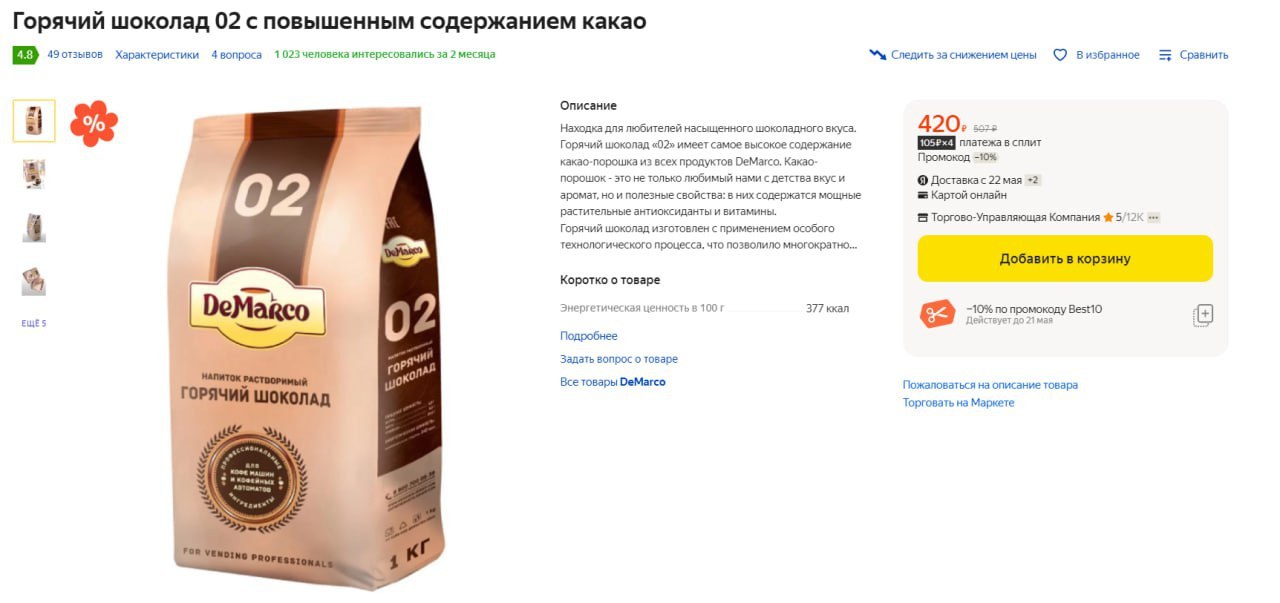Screen dimensions: 1280x603
Task: Open the 49 отзывов reviews tab
Action: [75, 55]
